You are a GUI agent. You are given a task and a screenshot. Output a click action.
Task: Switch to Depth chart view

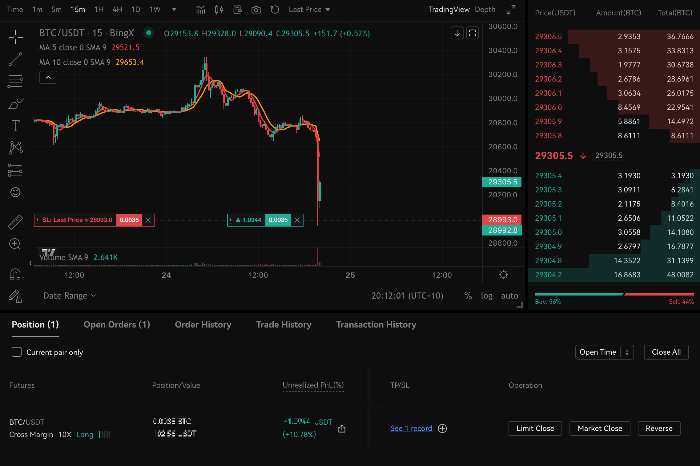click(485, 9)
